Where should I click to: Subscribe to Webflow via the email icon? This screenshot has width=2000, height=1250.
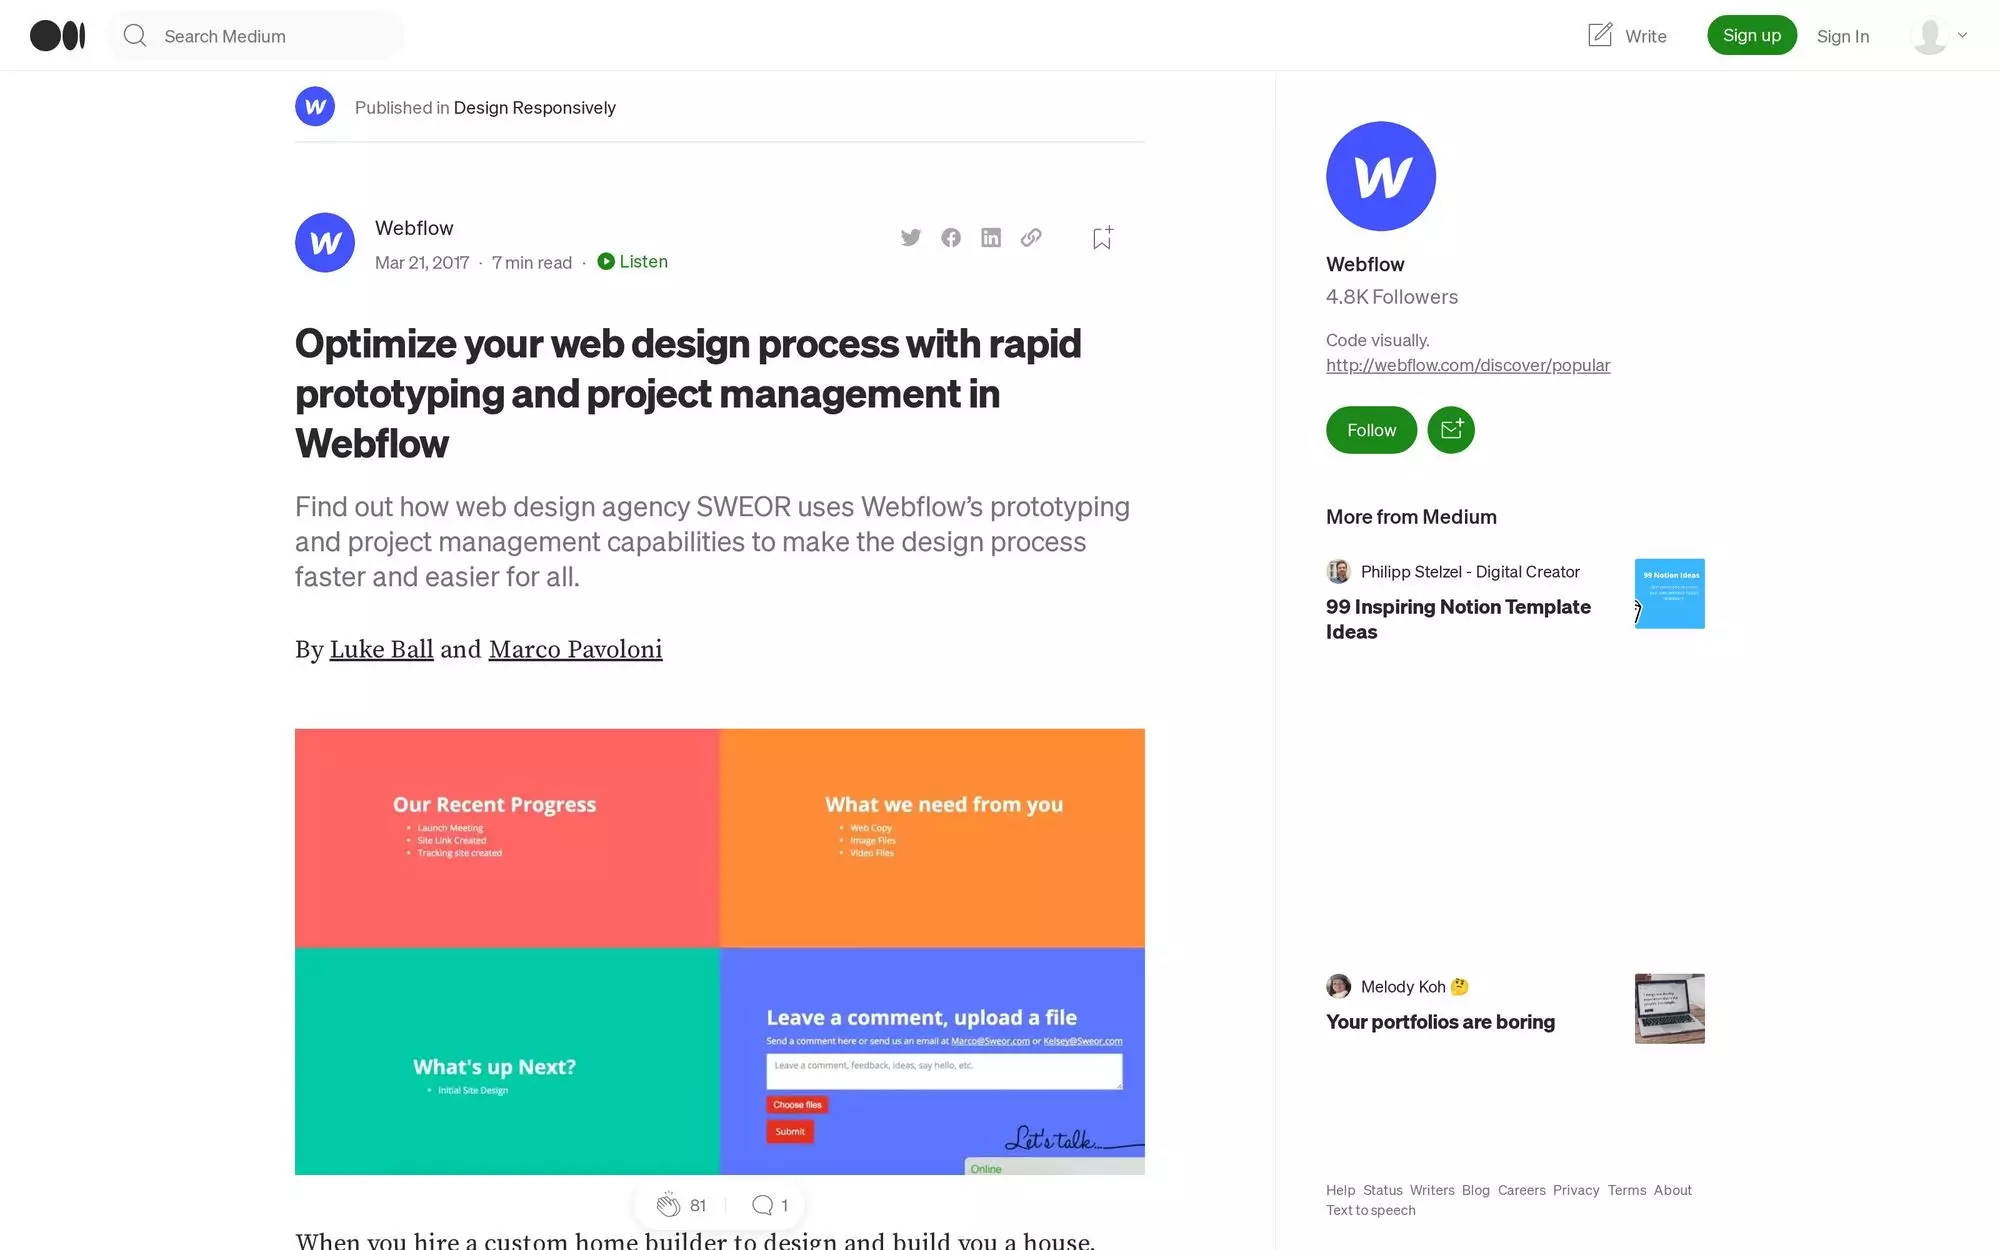click(1451, 430)
